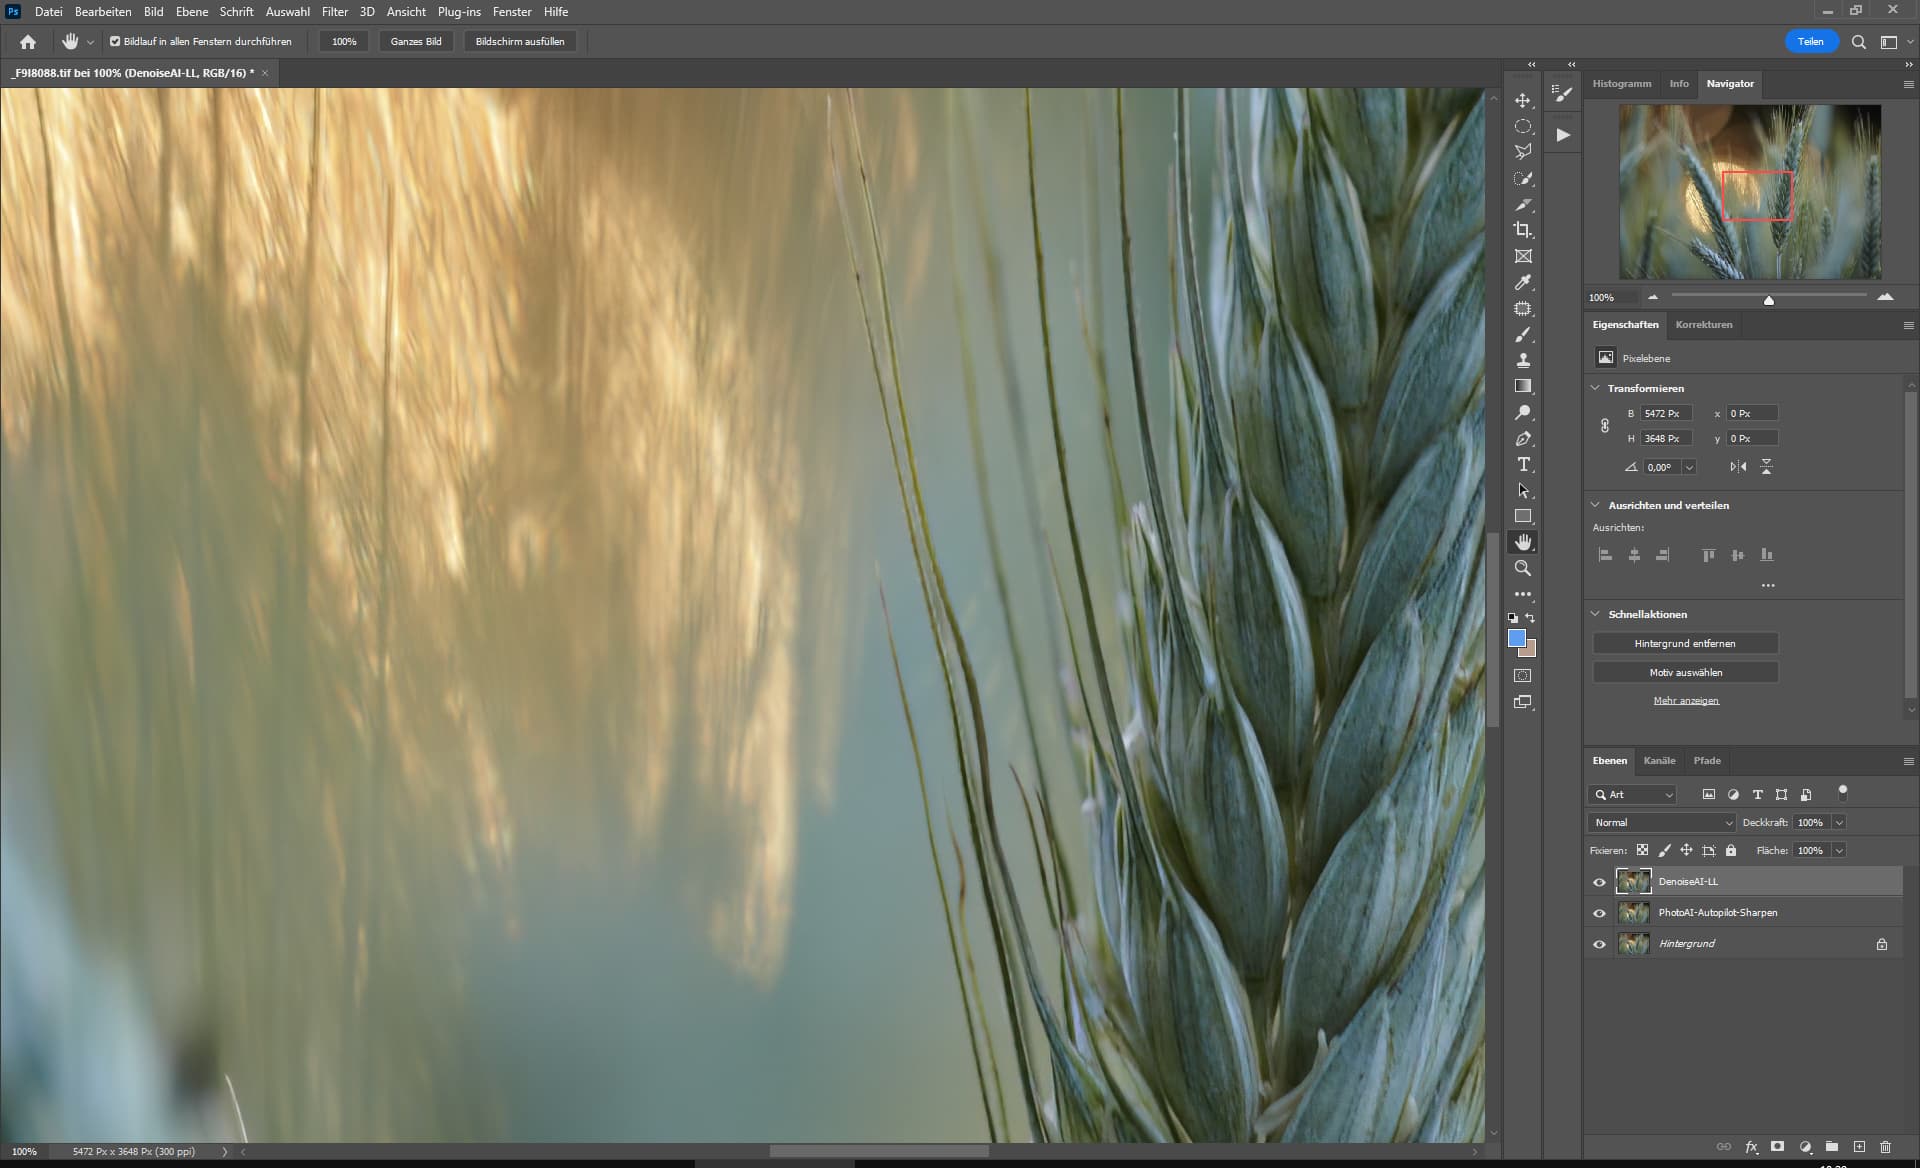Click the 'Hintergrund entfernen' button
Screen dimensions: 1920x1168
pyautogui.click(x=1685, y=644)
